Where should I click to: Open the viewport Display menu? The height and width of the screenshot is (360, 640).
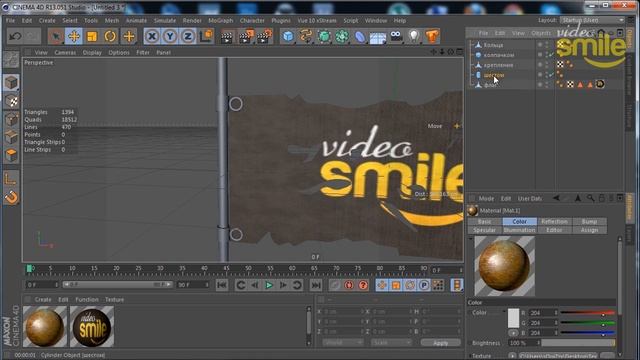[x=92, y=53]
